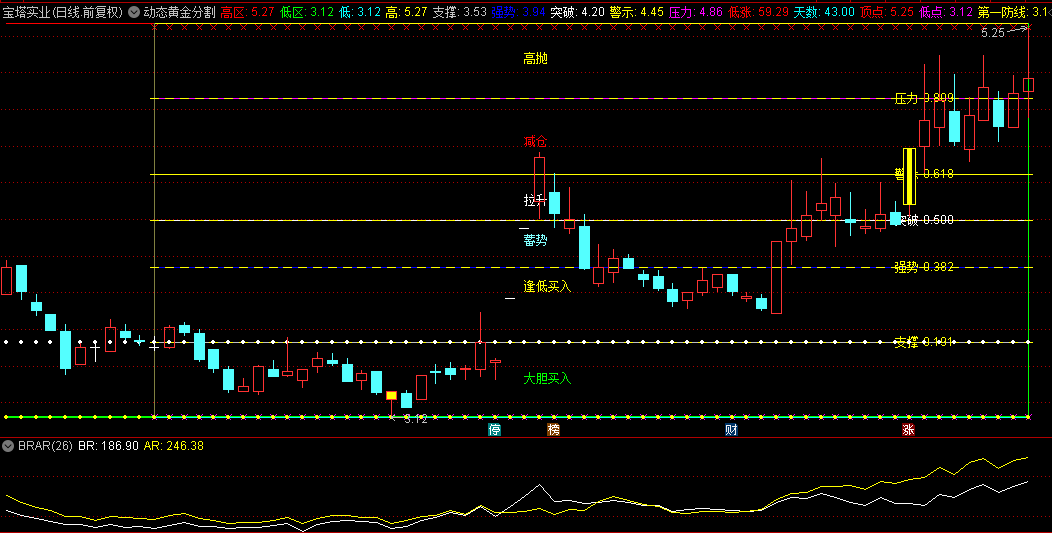Click the 蓄势 zone label
Image resolution: width=1052 pixels, height=533 pixels.
coord(535,240)
